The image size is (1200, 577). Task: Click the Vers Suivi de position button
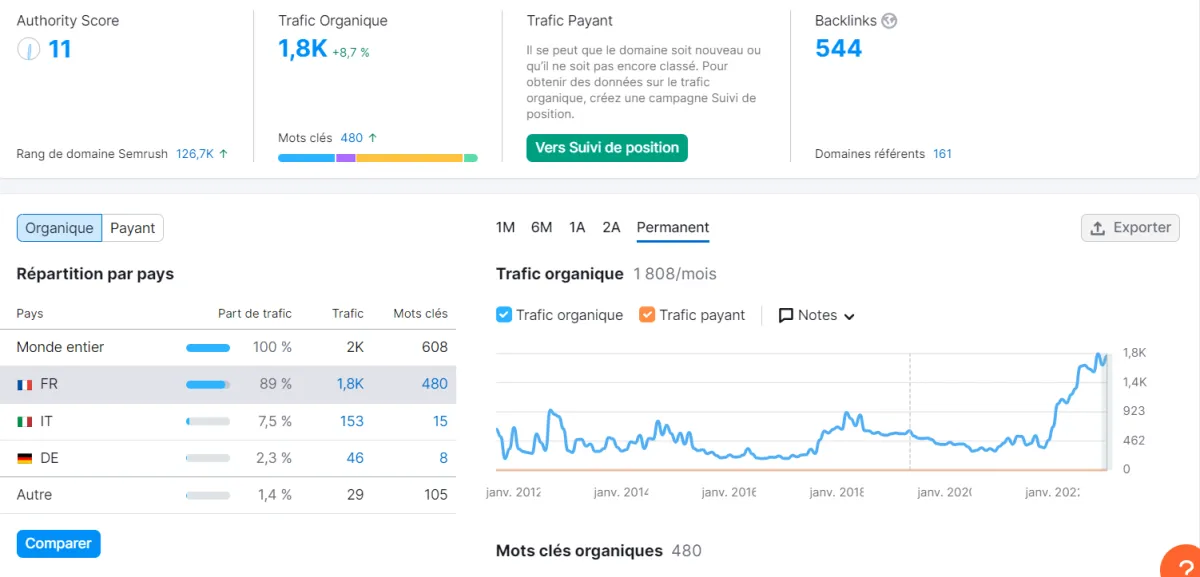click(607, 148)
